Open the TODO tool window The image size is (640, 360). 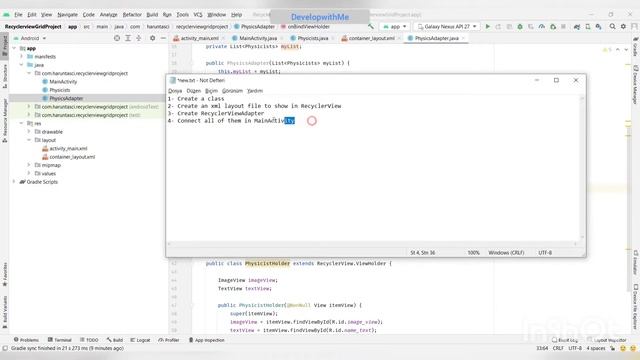coord(89,340)
